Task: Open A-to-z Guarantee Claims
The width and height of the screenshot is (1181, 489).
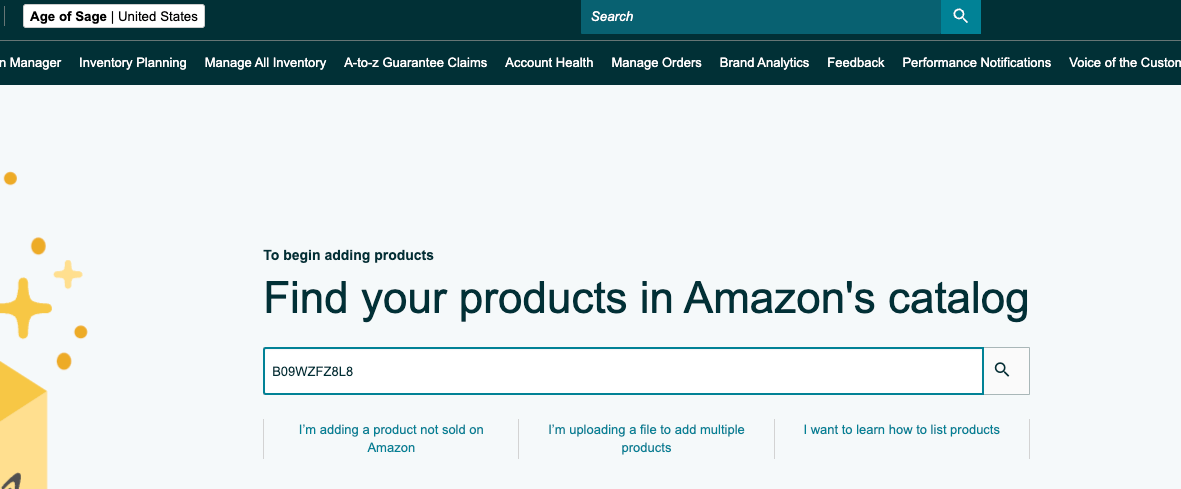Action: point(415,62)
